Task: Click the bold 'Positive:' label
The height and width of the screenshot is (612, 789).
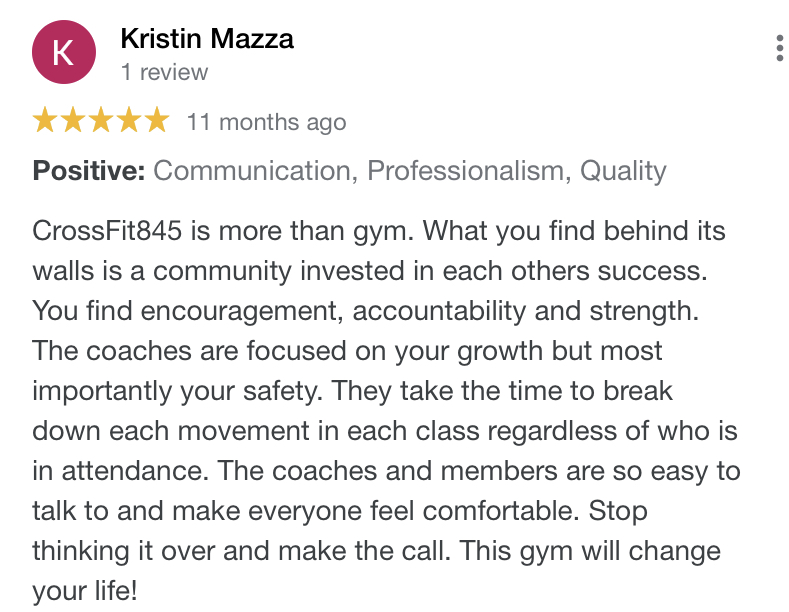Action: coord(89,171)
